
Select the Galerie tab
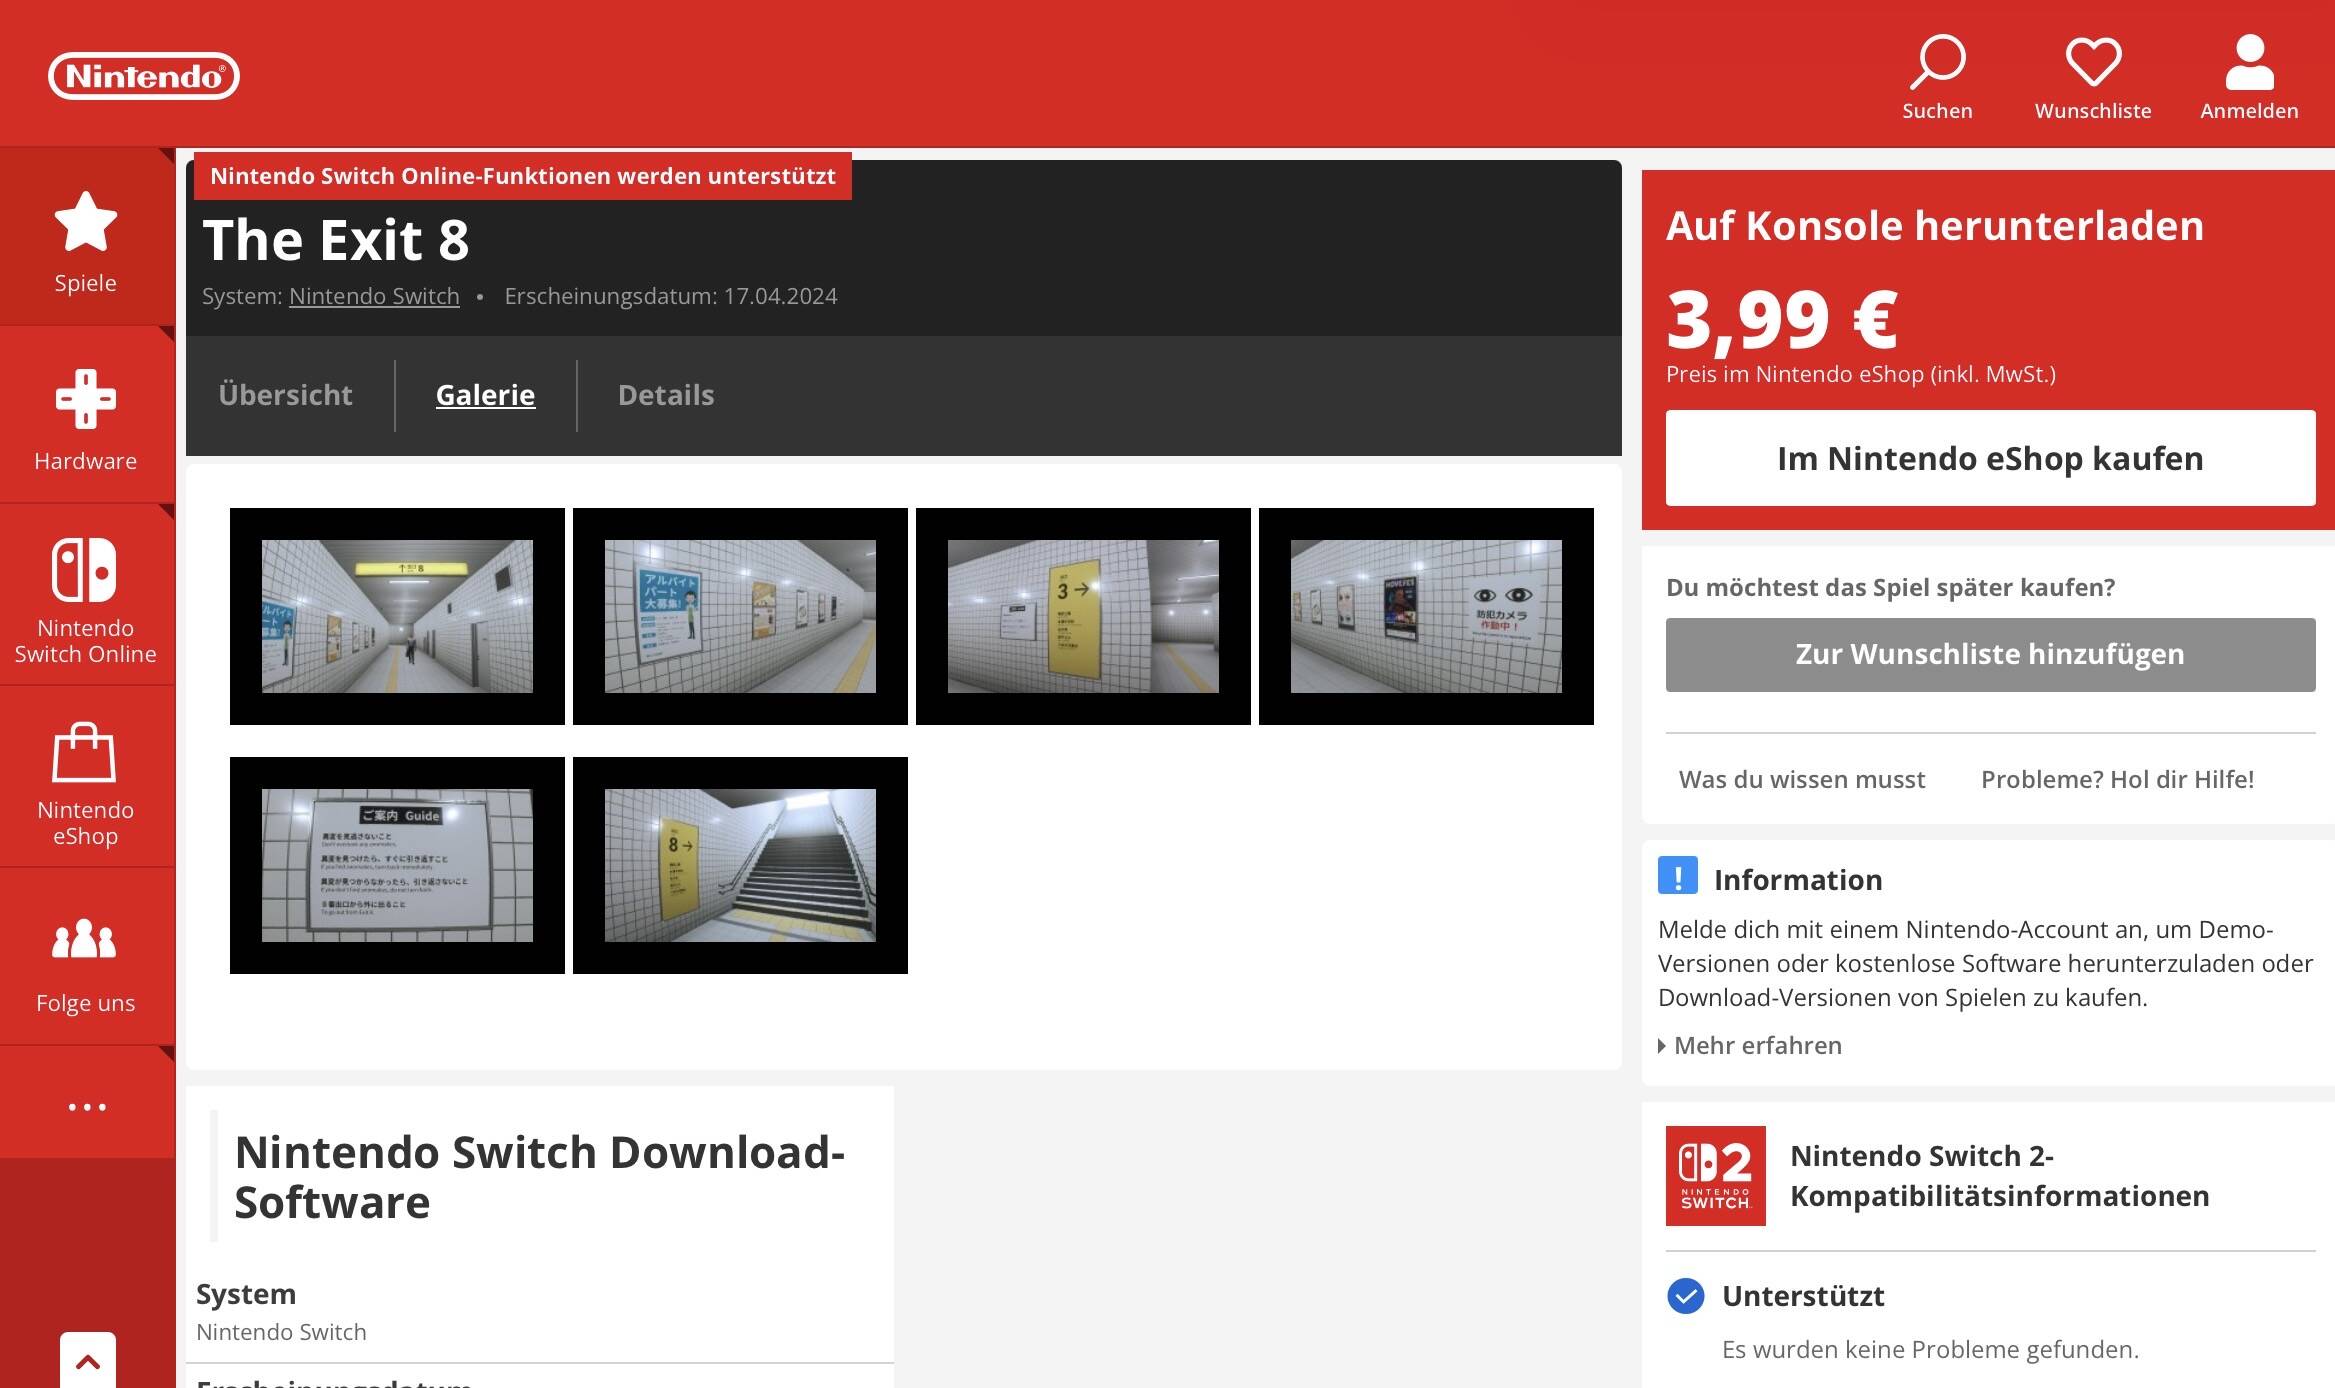pos(485,395)
